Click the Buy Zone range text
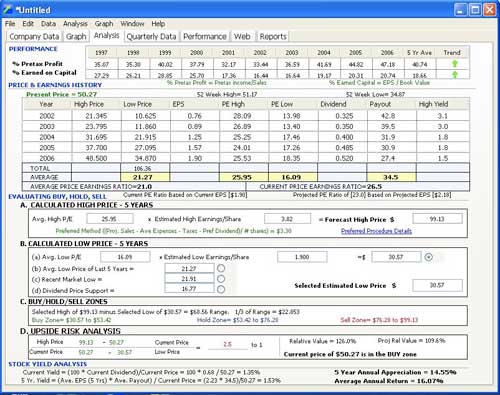500x395 pixels. (x=71, y=320)
